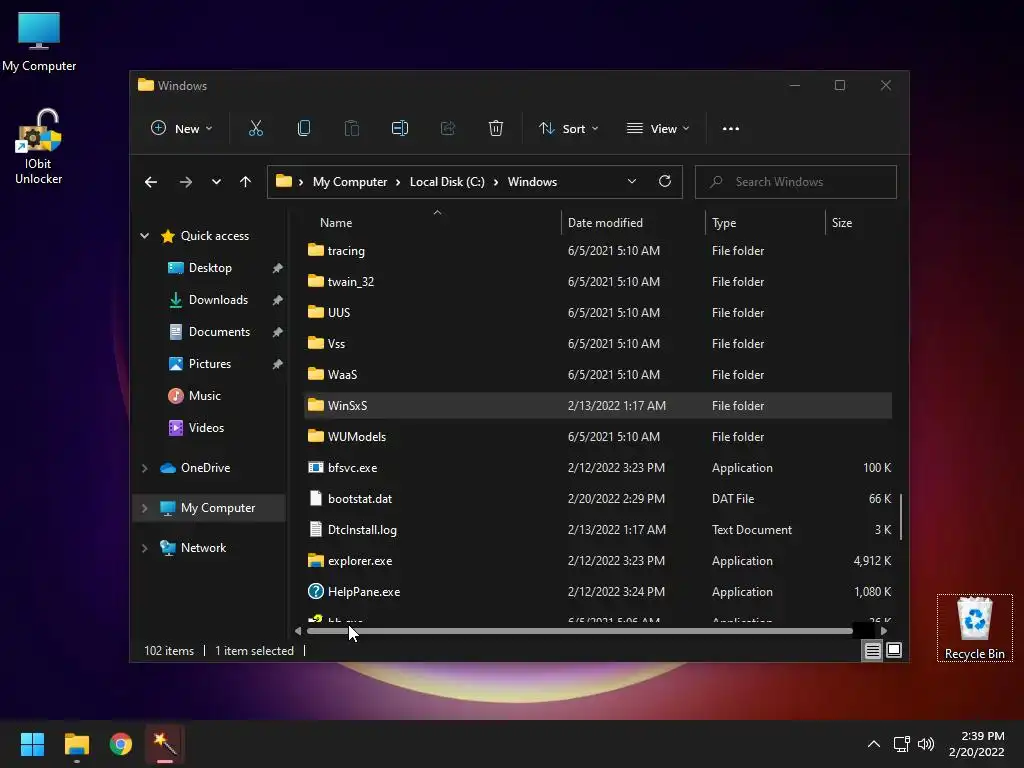This screenshot has height=768, width=1024.
Task: Open the Sort options dropdown
Action: coord(569,129)
